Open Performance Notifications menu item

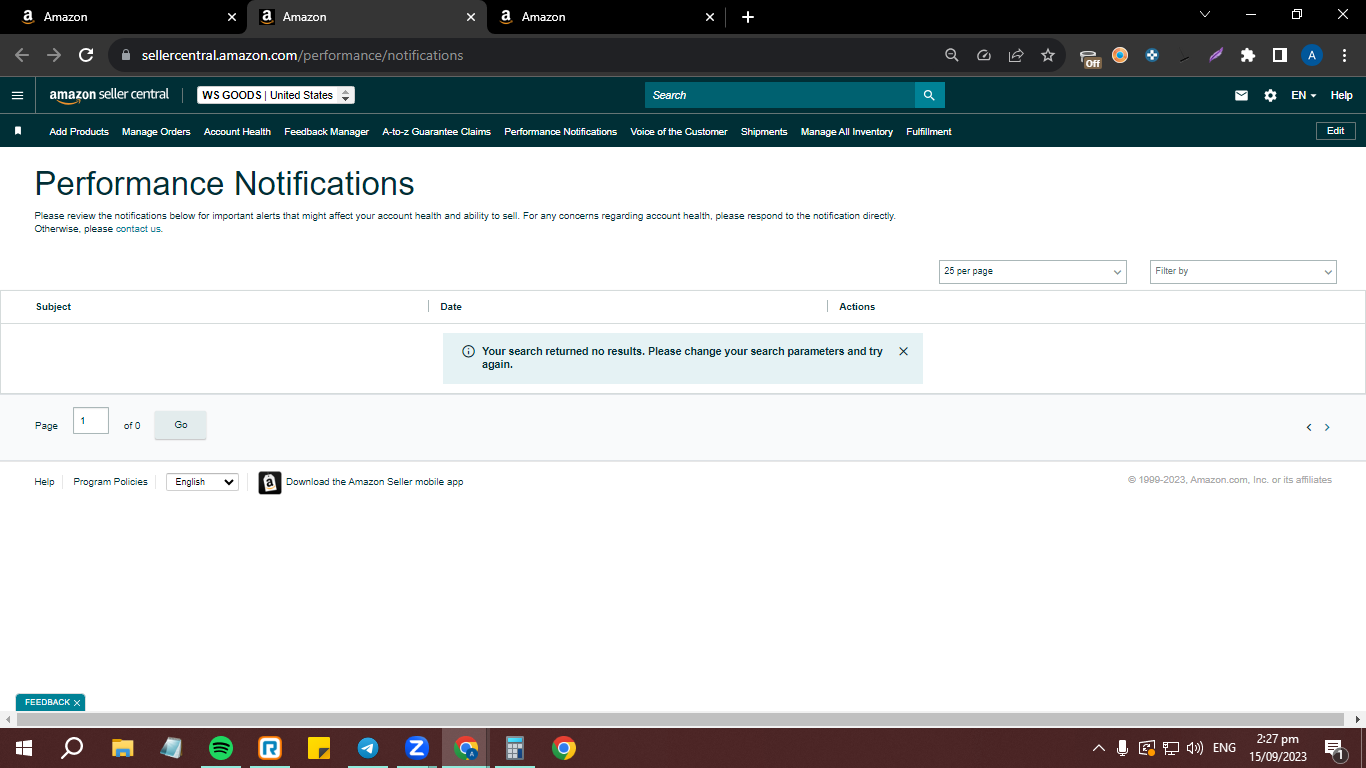coord(560,132)
